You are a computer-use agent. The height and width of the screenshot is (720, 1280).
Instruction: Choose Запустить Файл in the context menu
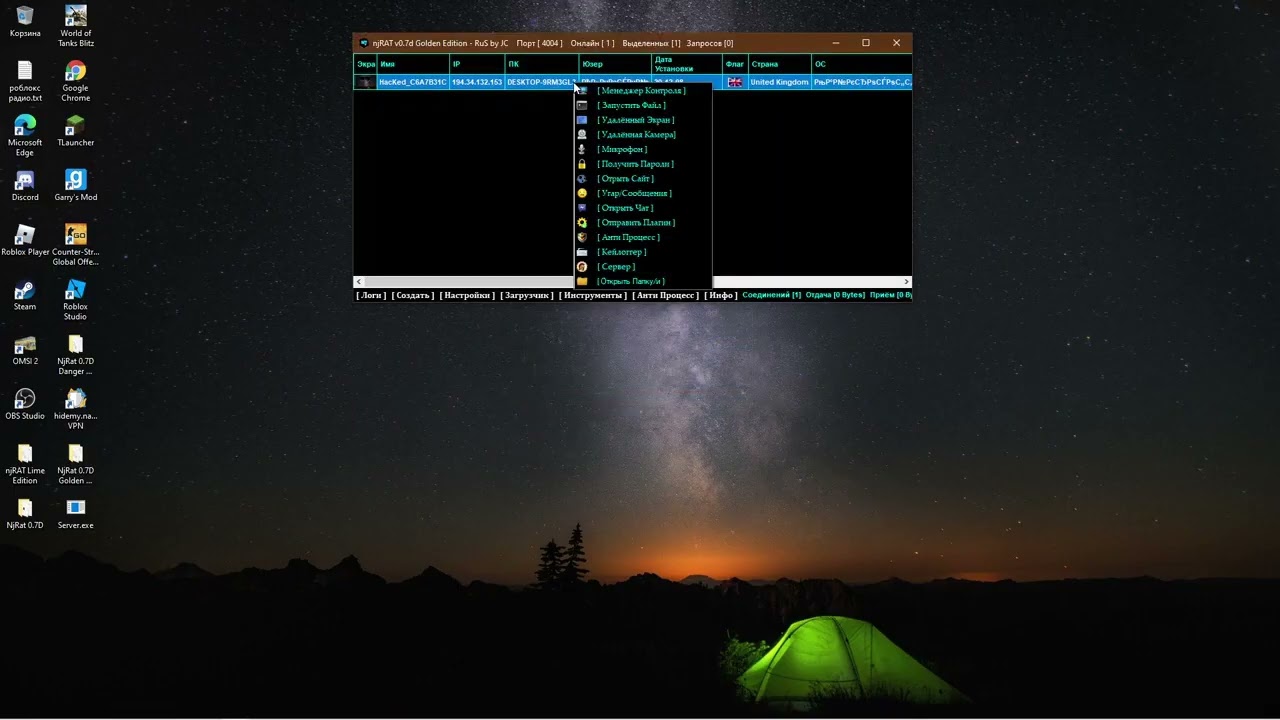point(631,105)
